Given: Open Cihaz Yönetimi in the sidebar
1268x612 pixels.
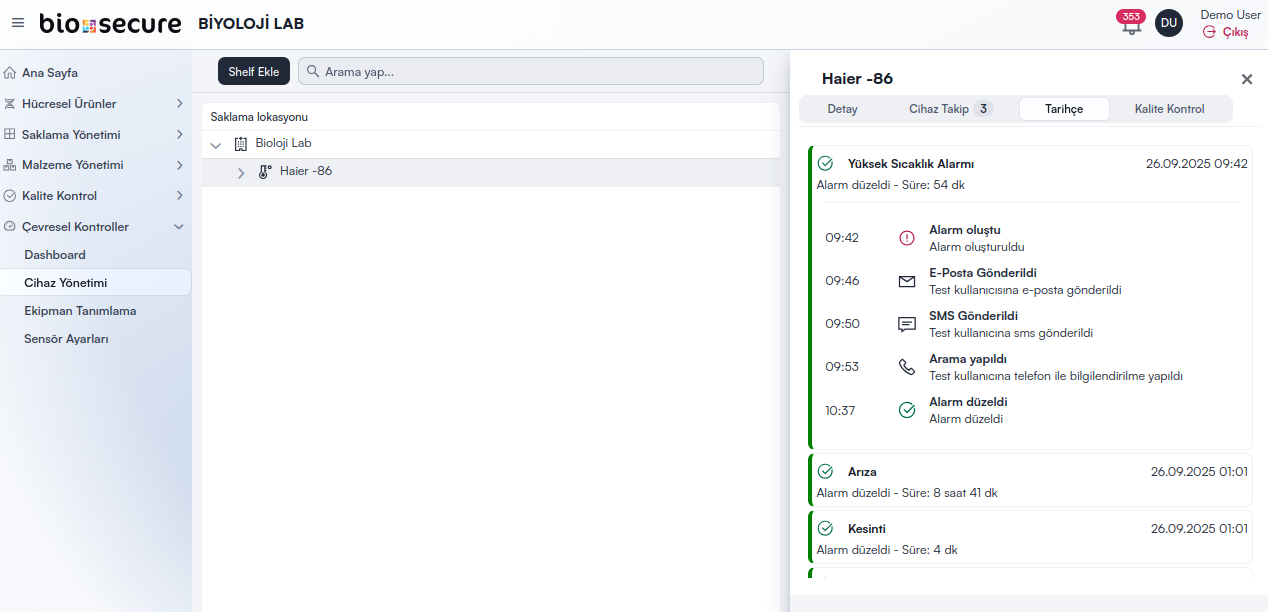Looking at the screenshot, I should pyautogui.click(x=96, y=283).
